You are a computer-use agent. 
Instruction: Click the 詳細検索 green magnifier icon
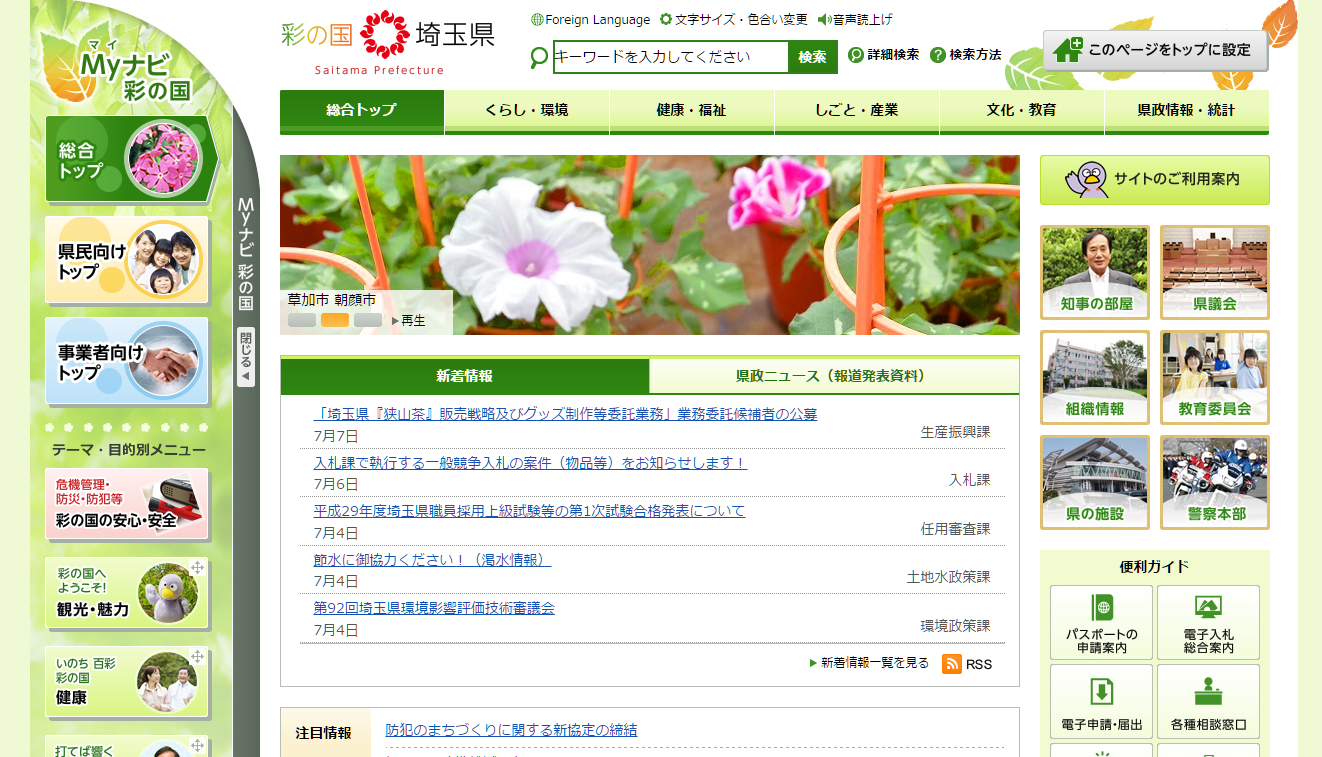pyautogui.click(x=856, y=55)
